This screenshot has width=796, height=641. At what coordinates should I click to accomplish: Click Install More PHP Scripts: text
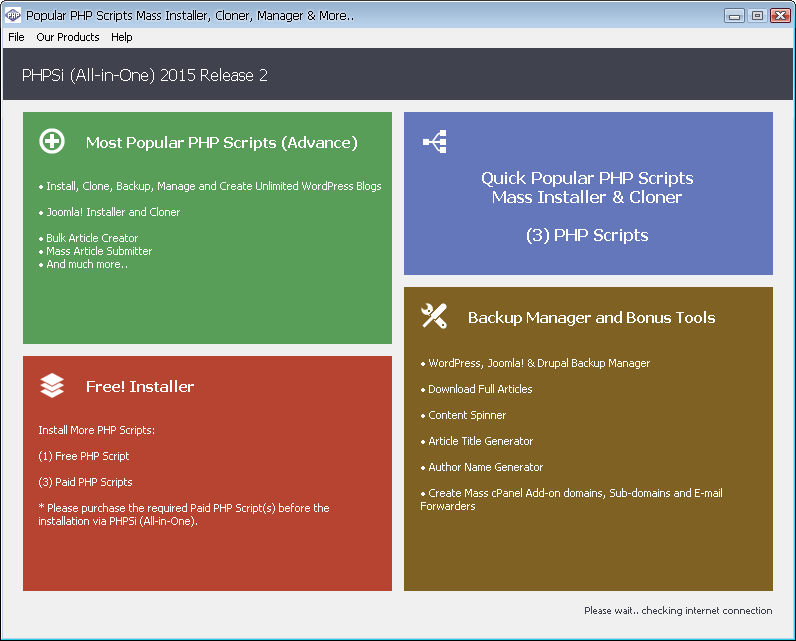tap(96, 430)
